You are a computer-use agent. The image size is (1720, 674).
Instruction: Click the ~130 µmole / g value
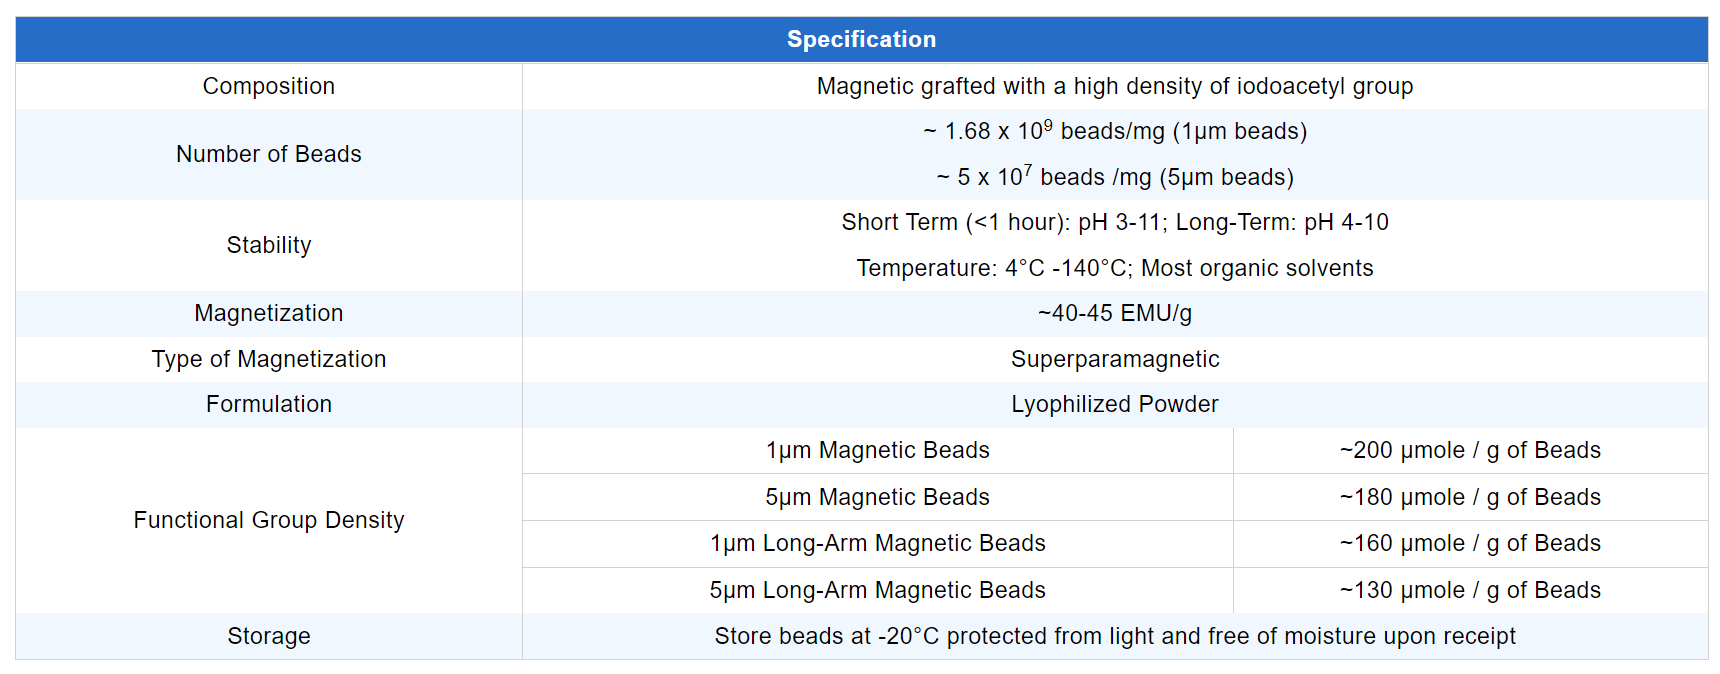[1469, 590]
